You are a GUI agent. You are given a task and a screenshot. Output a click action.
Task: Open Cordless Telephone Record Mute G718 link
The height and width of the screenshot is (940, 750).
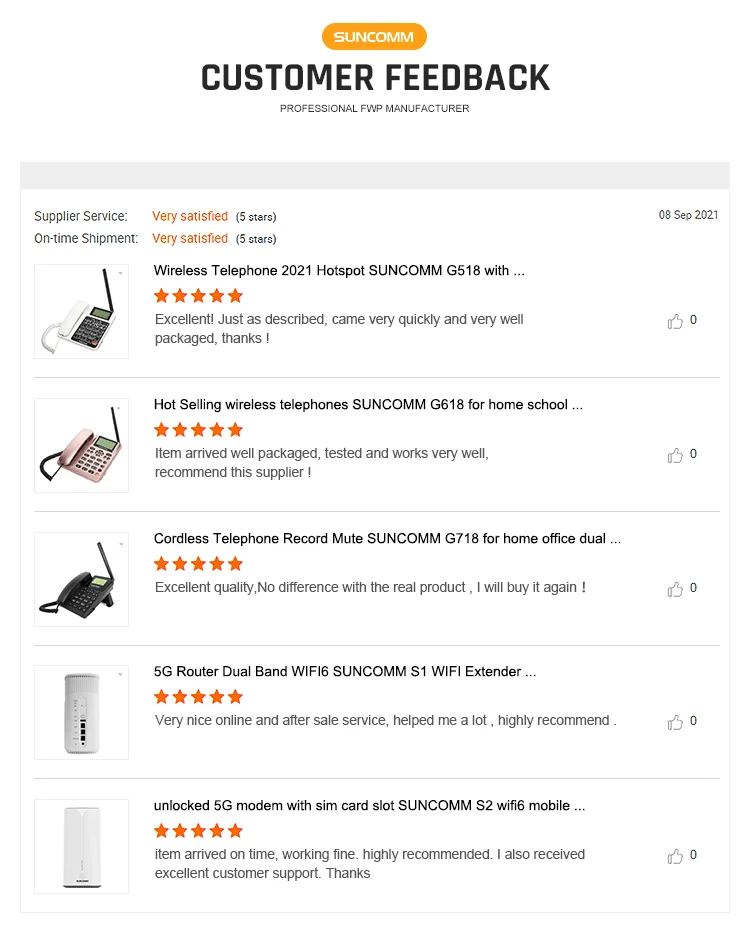pyautogui.click(x=387, y=539)
